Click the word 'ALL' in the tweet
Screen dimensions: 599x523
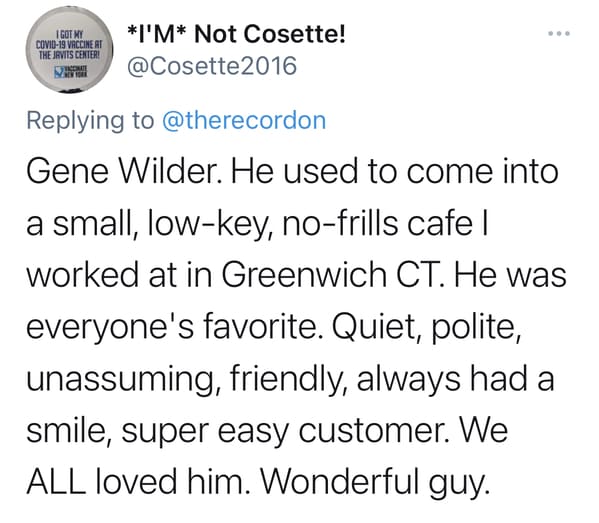click(x=56, y=481)
